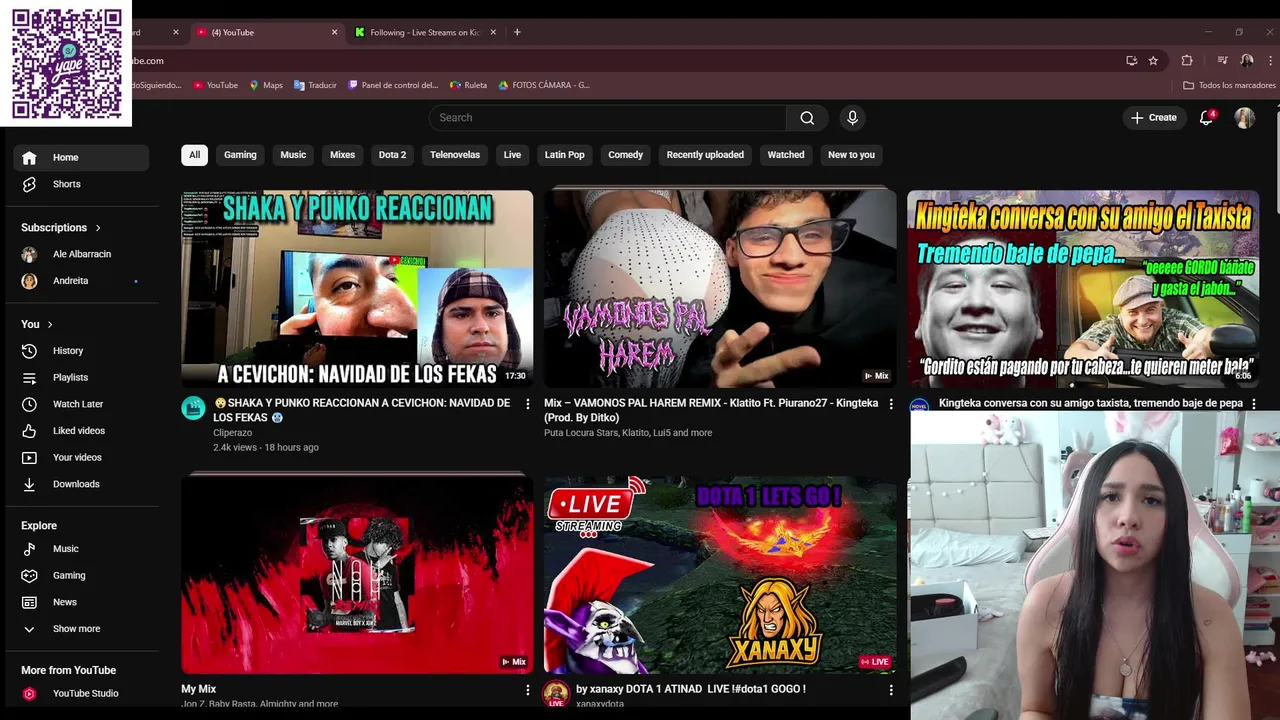Open options menu for VAMONOS PAL HAREM mix
Image resolution: width=1280 pixels, height=720 pixels.
(891, 404)
